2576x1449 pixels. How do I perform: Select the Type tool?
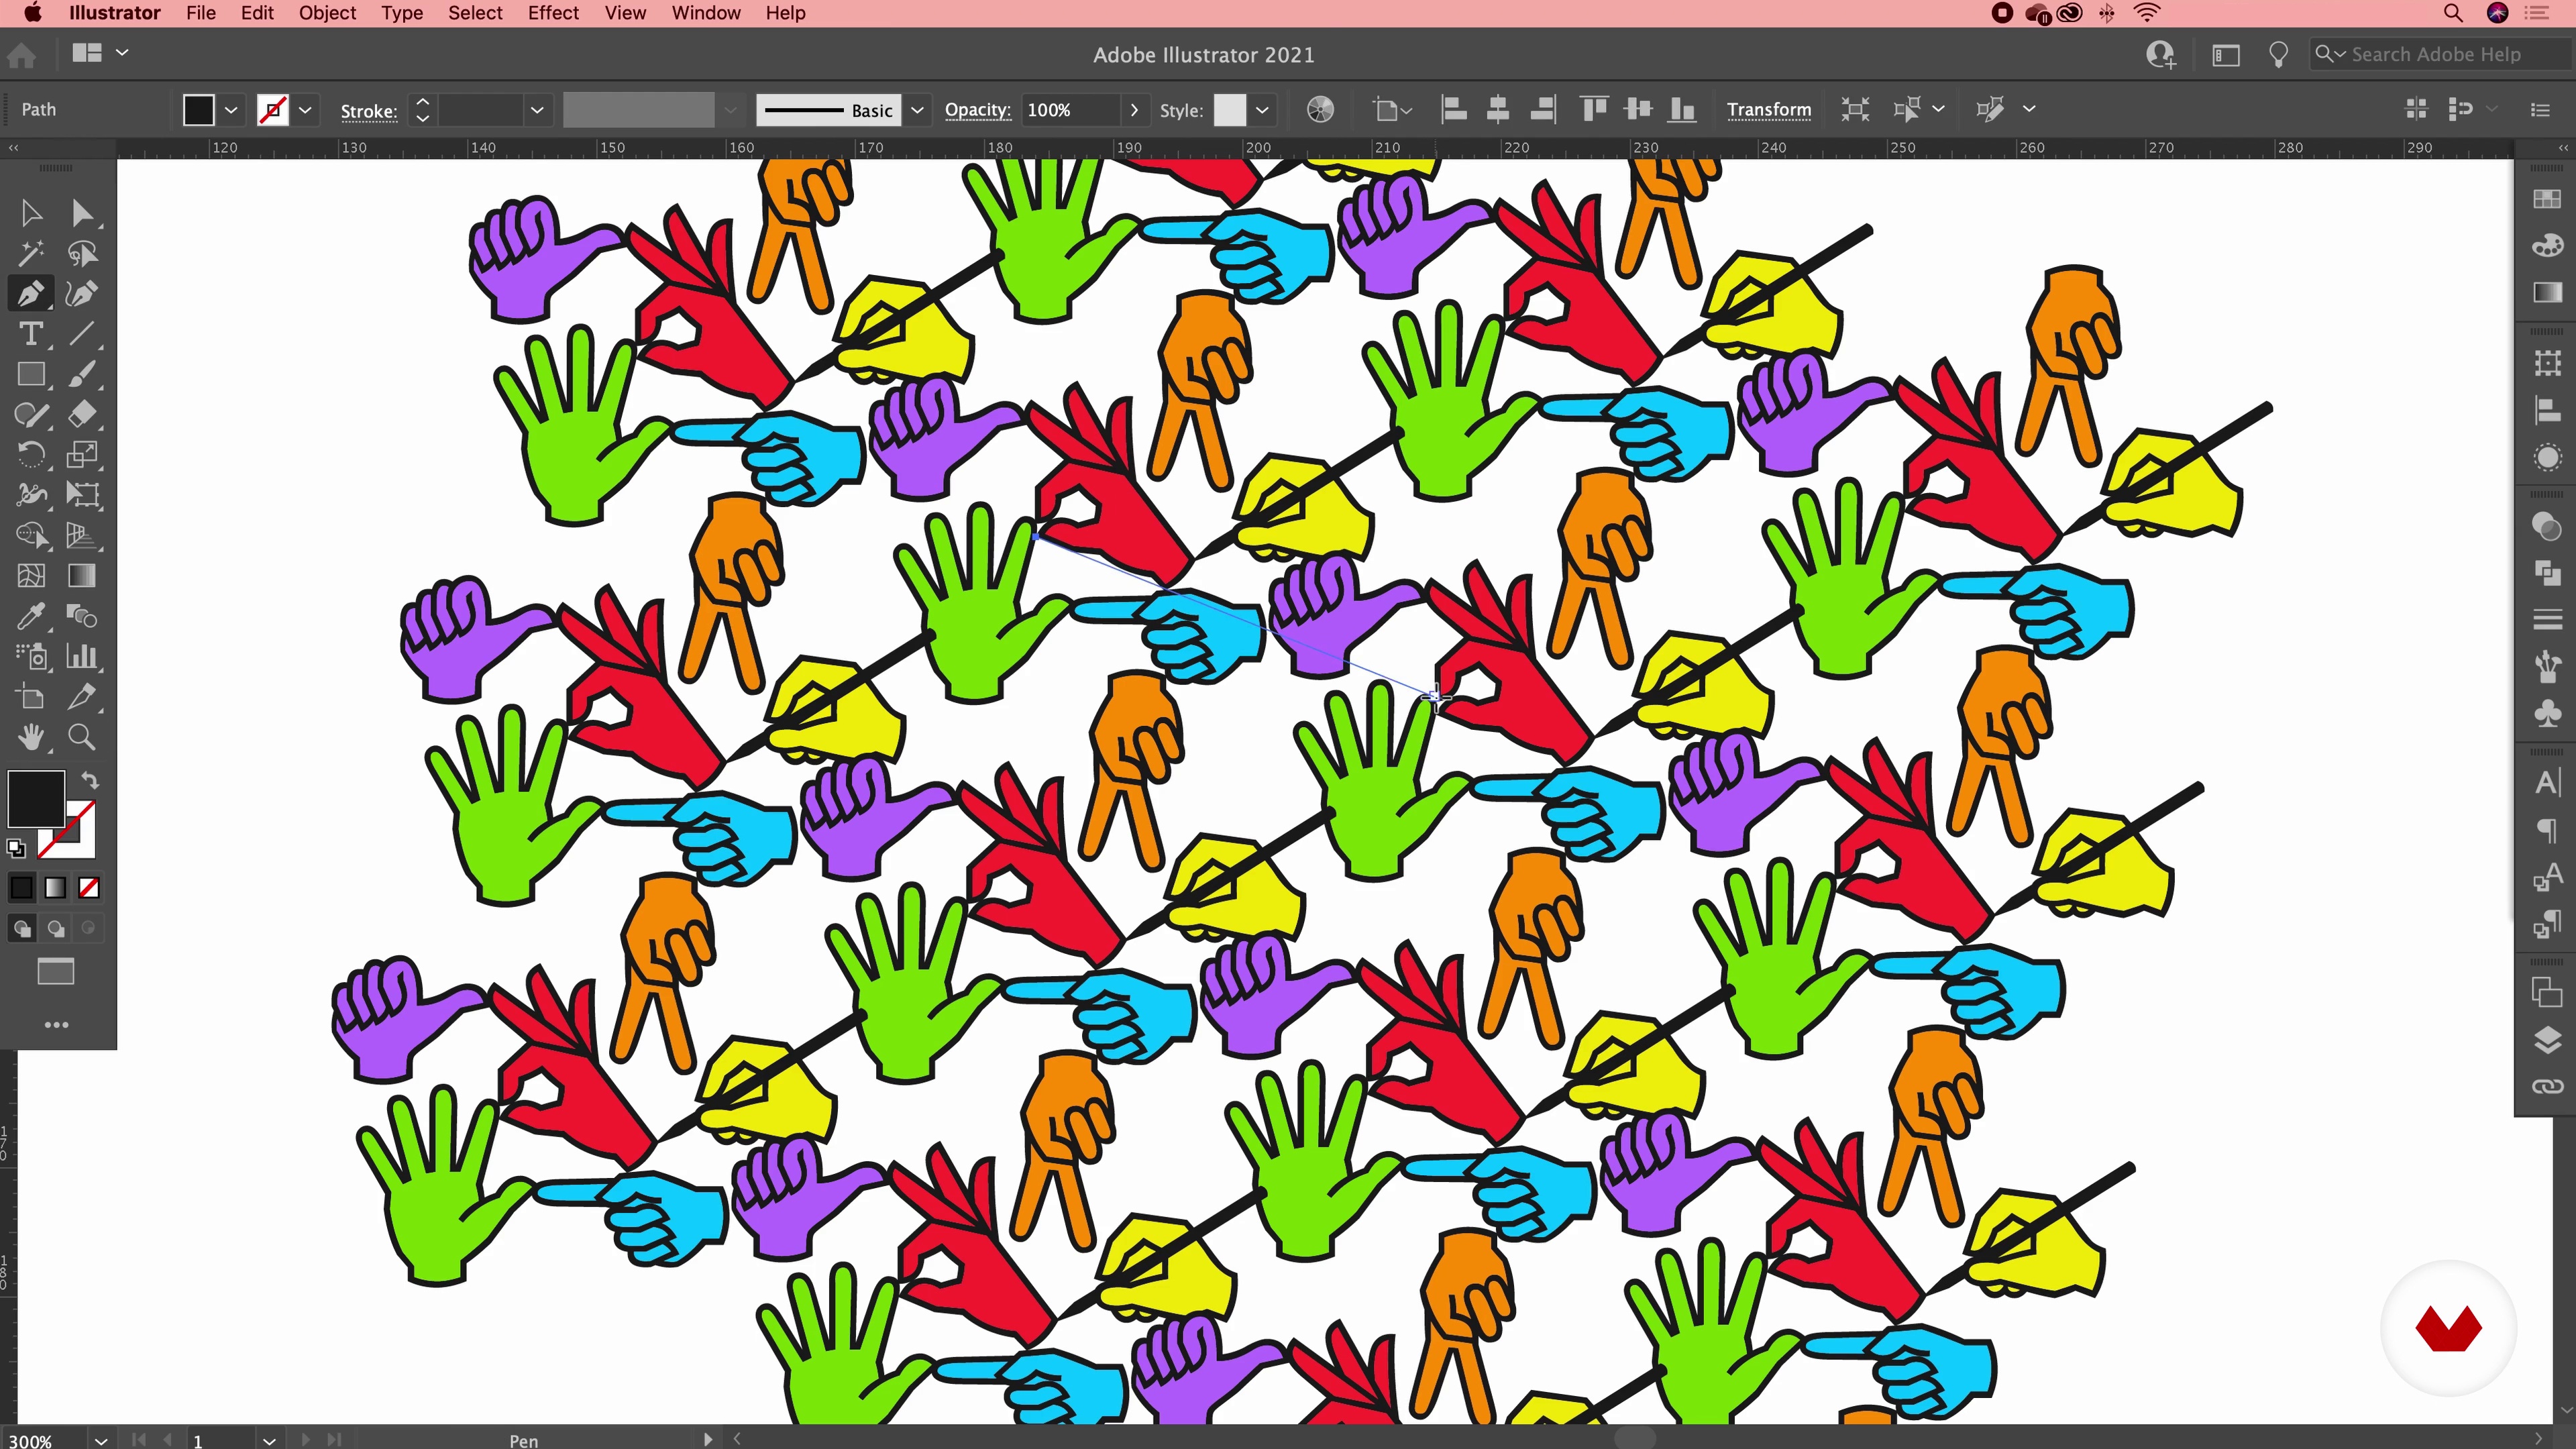coord(31,334)
